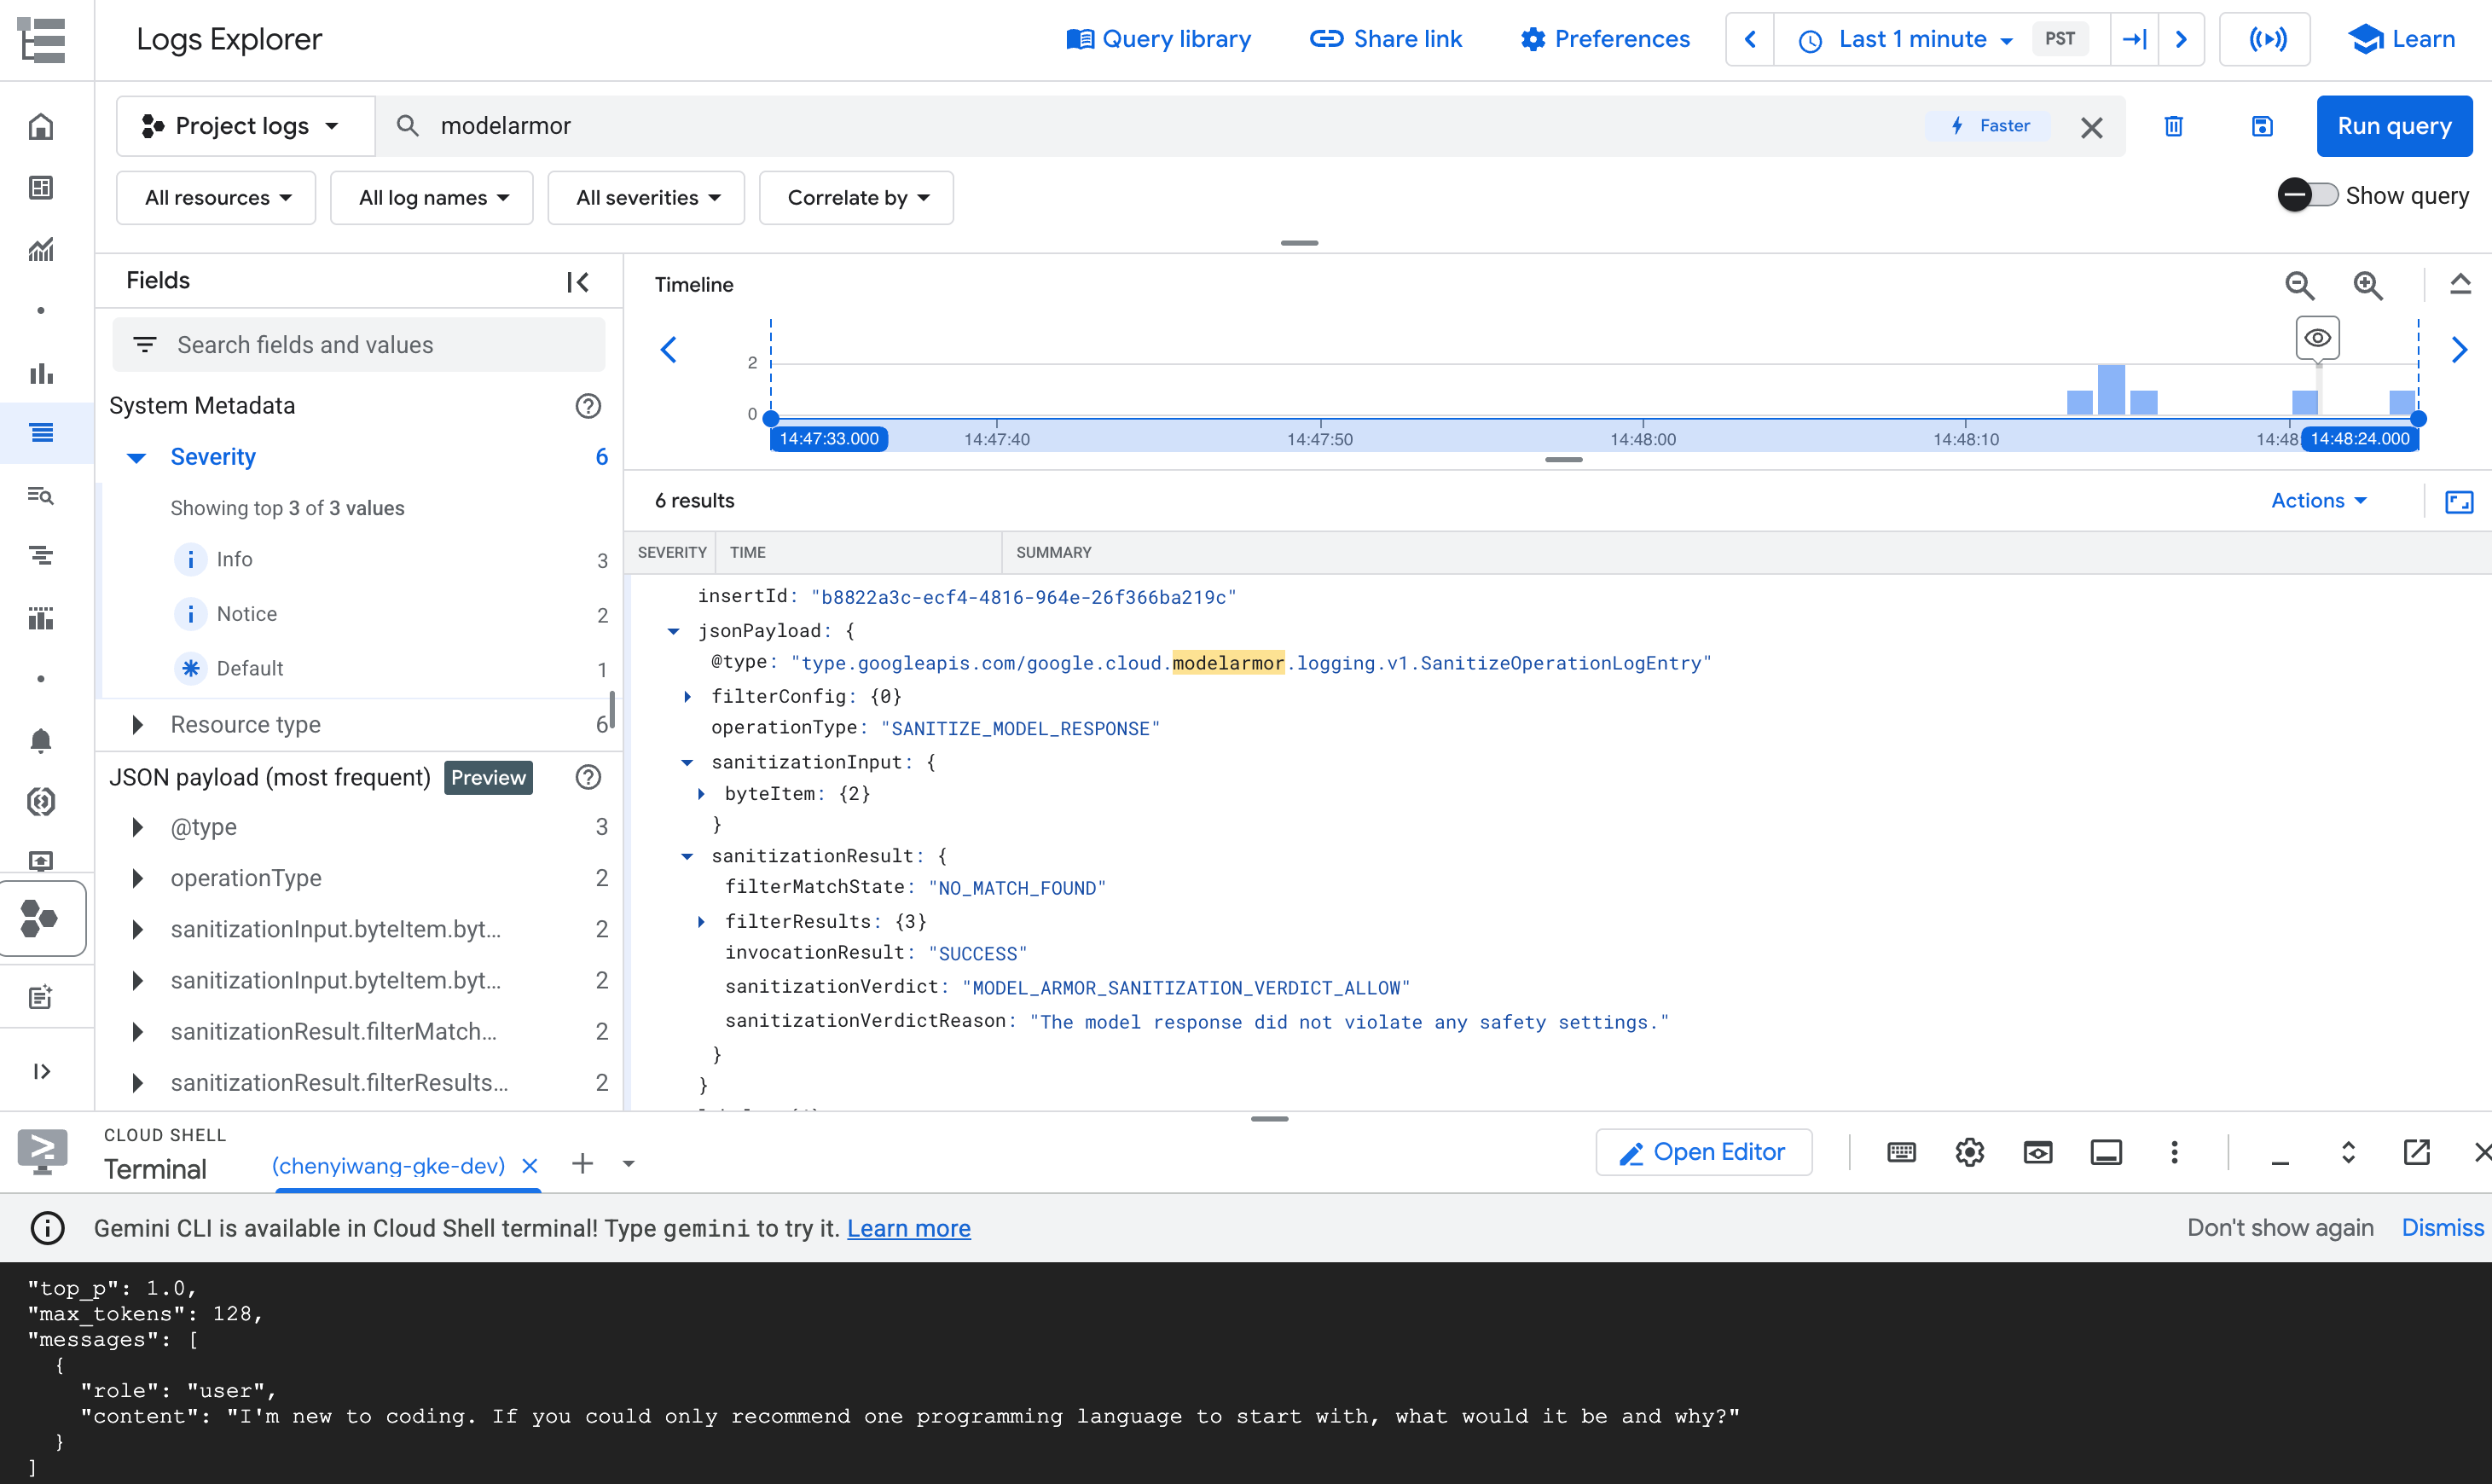Run the query
The image size is (2492, 1484).
coord(2394,126)
